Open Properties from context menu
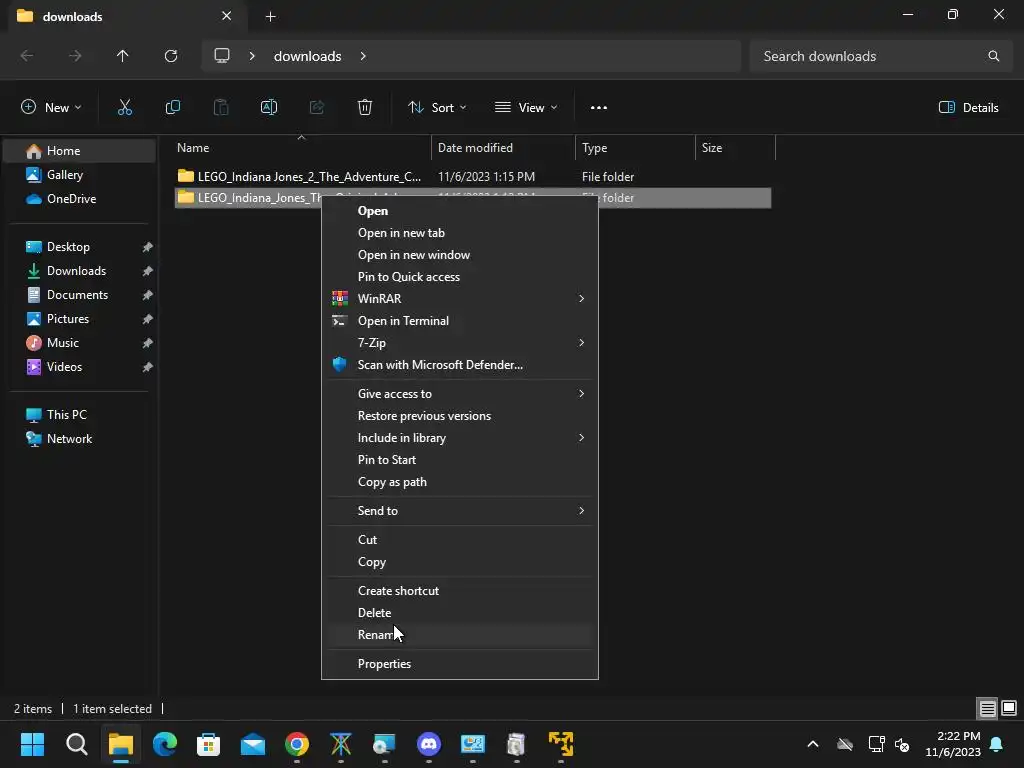 (x=459, y=664)
